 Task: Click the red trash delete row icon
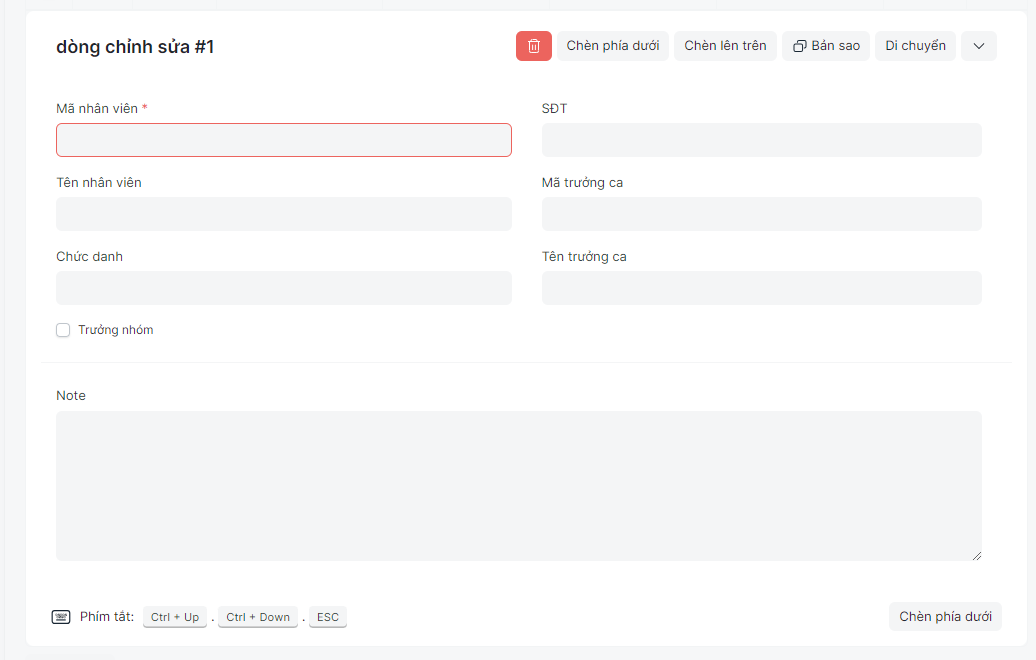[x=533, y=46]
